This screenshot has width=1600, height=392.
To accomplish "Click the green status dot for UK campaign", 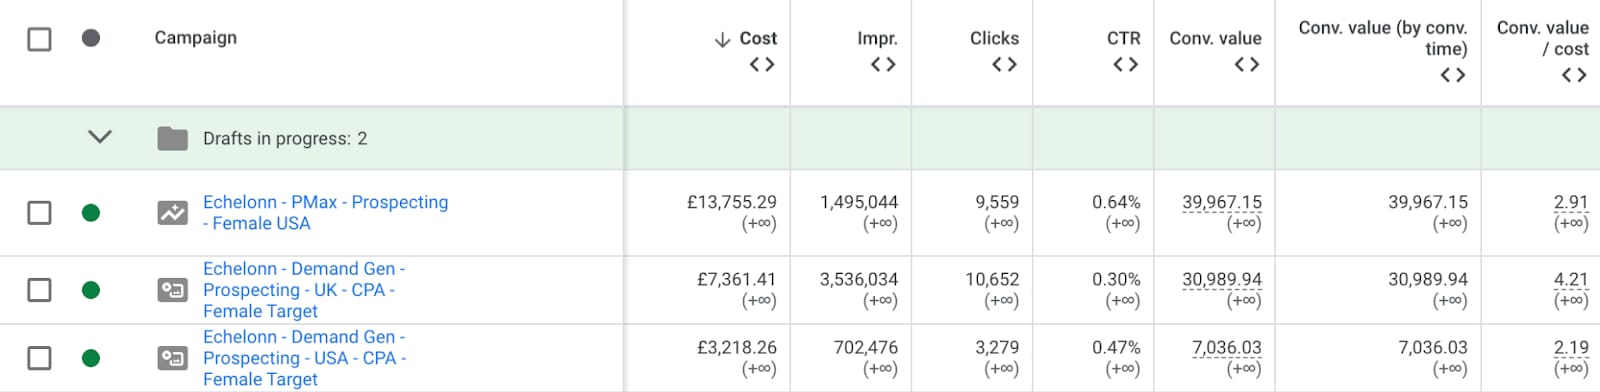I will [x=91, y=290].
